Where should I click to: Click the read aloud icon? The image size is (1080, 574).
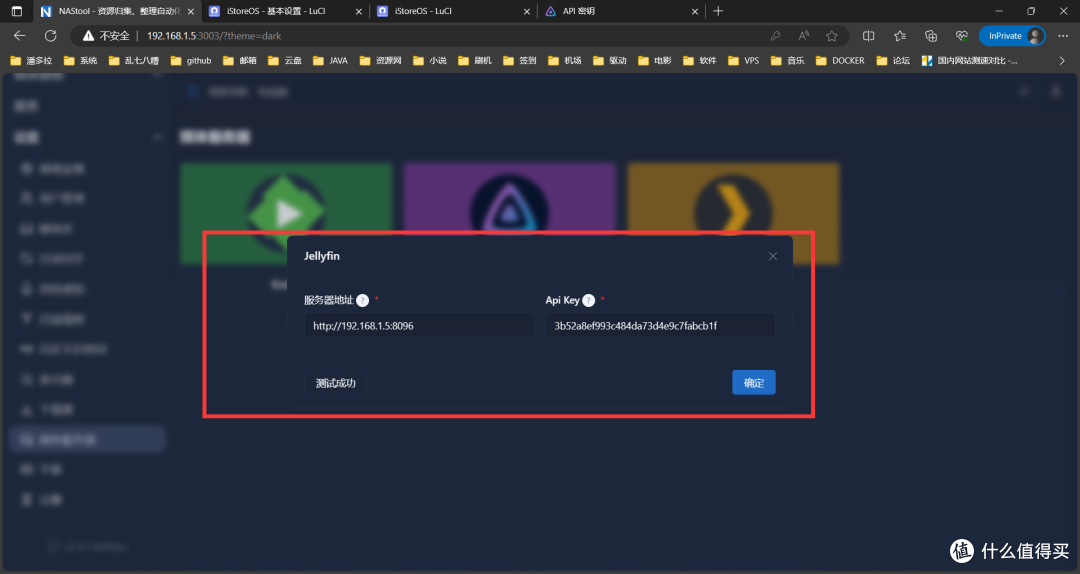804,36
